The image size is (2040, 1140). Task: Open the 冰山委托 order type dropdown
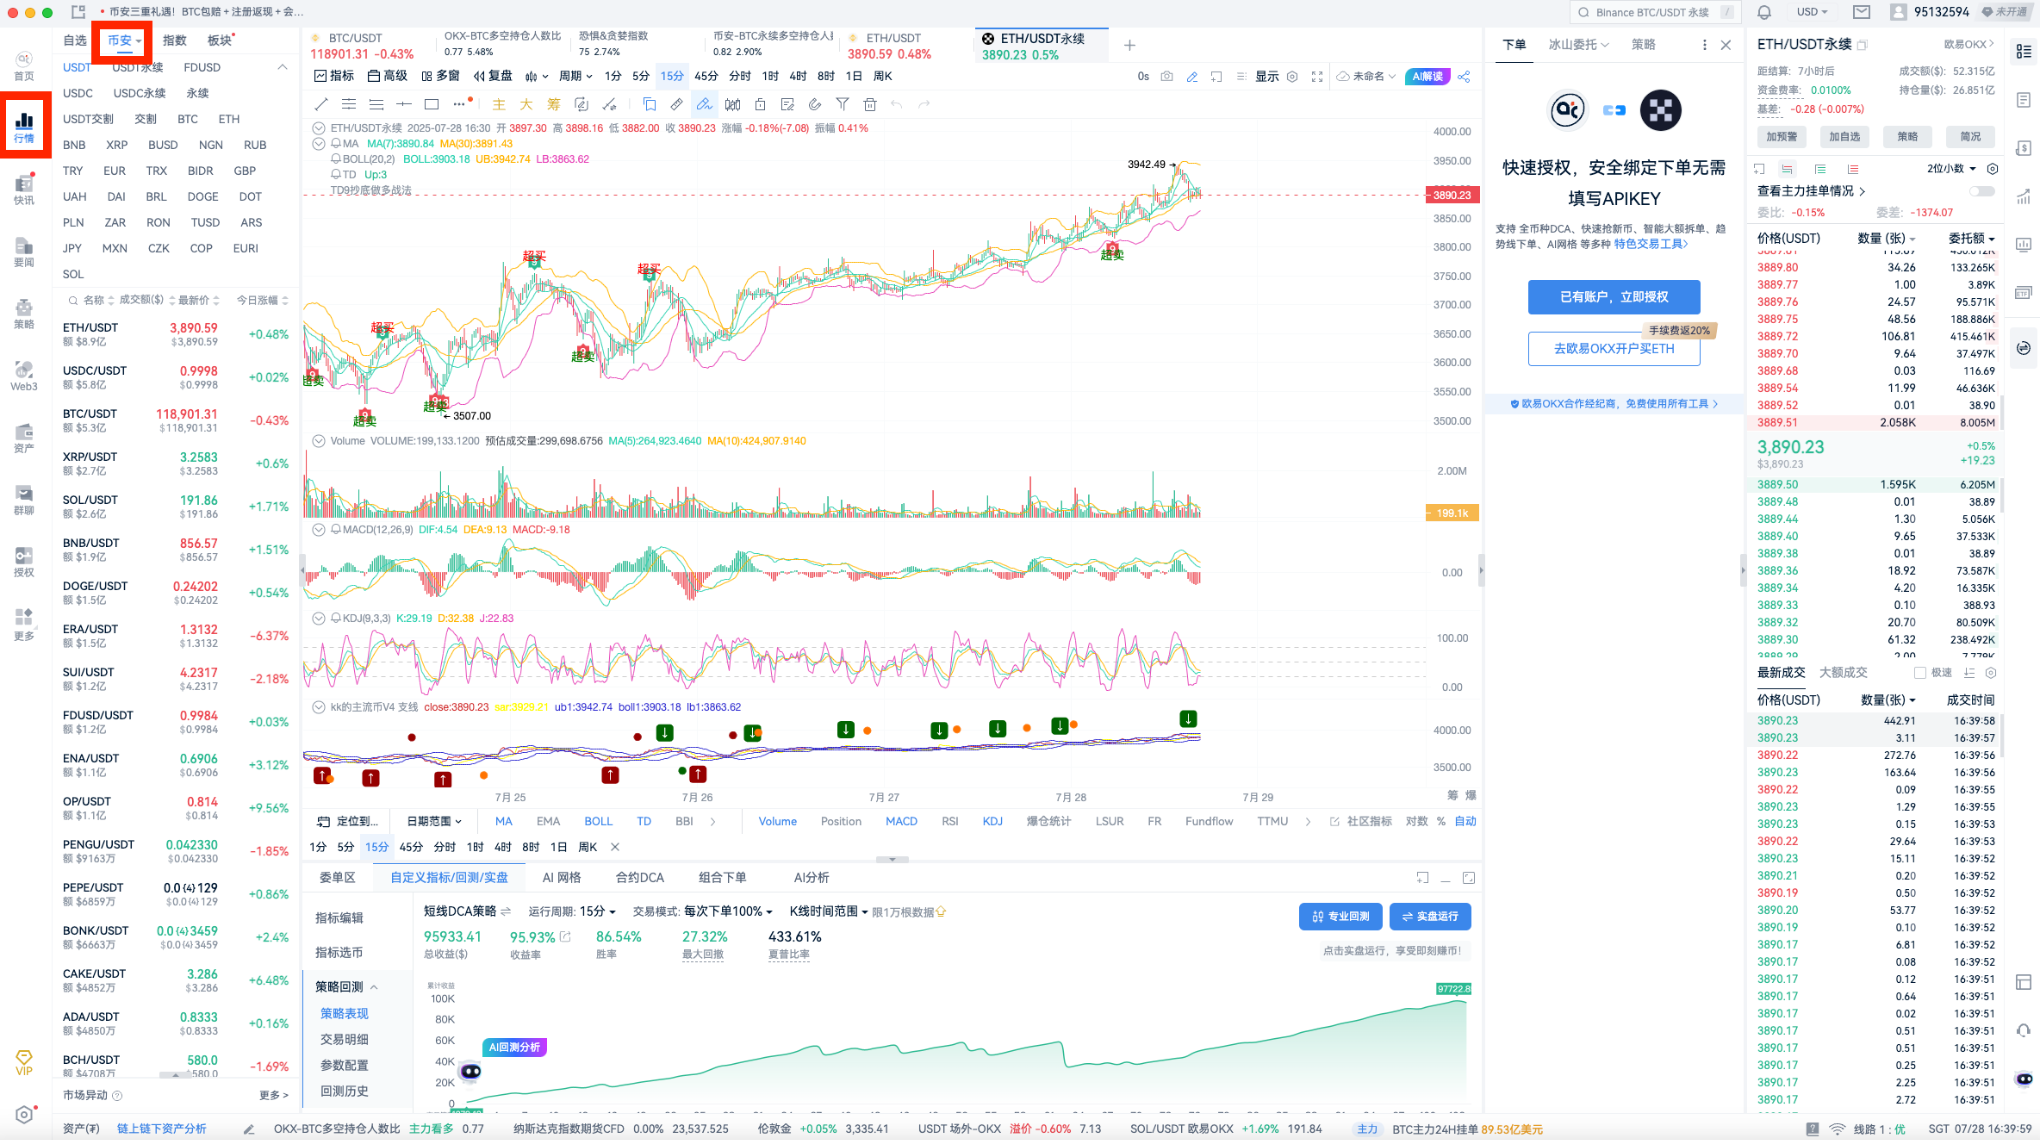1578,45
